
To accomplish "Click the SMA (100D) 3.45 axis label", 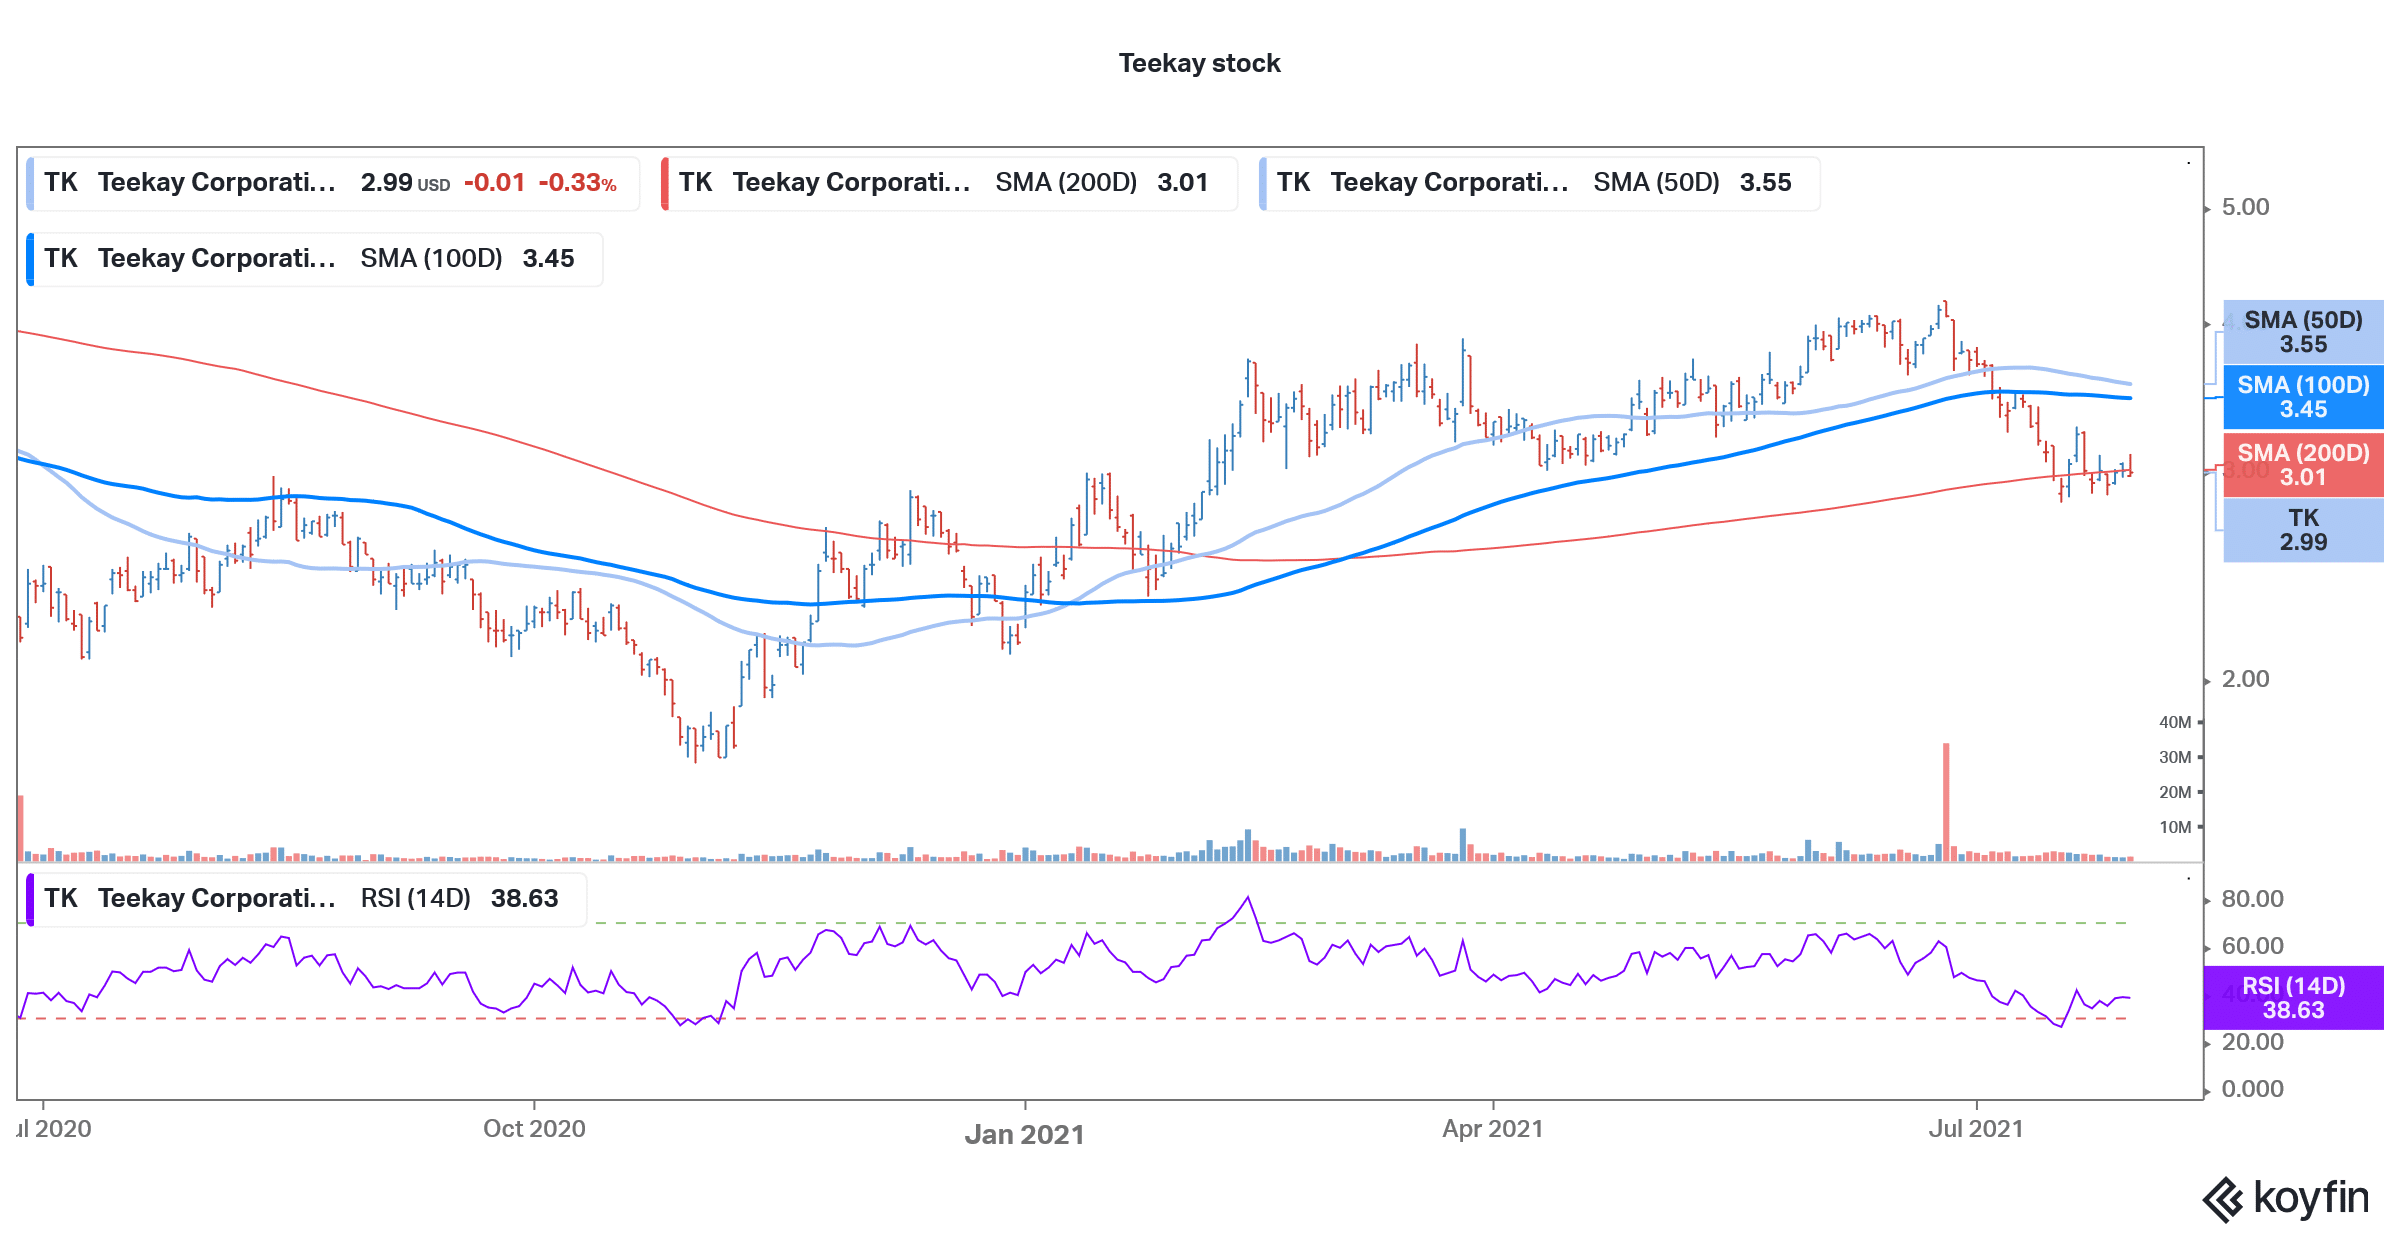I will point(2303,397).
